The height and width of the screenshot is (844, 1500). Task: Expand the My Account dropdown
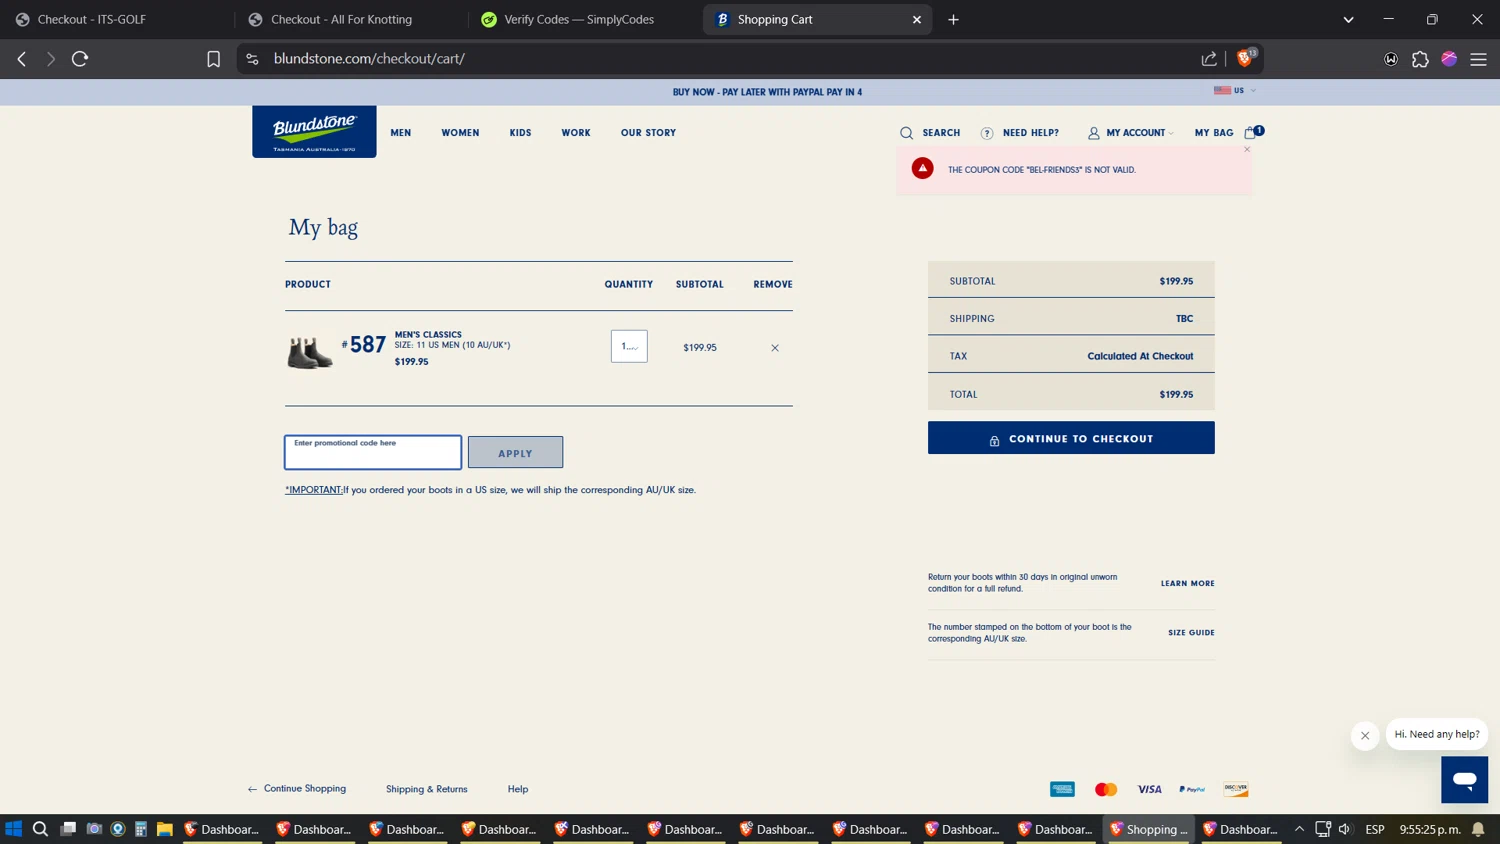[x=1171, y=133]
